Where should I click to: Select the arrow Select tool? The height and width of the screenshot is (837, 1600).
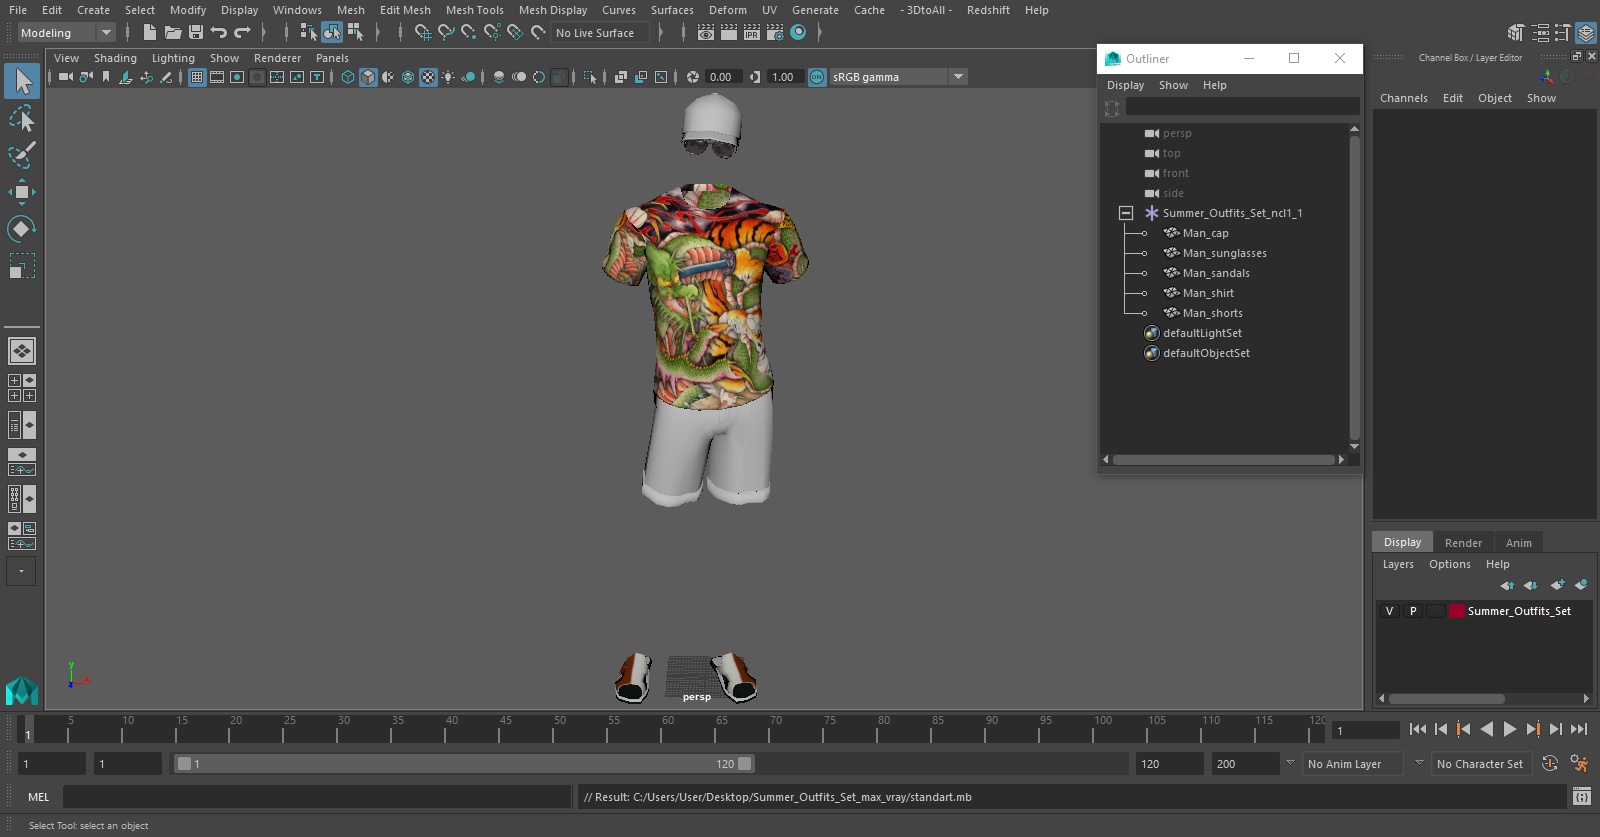tap(22, 81)
